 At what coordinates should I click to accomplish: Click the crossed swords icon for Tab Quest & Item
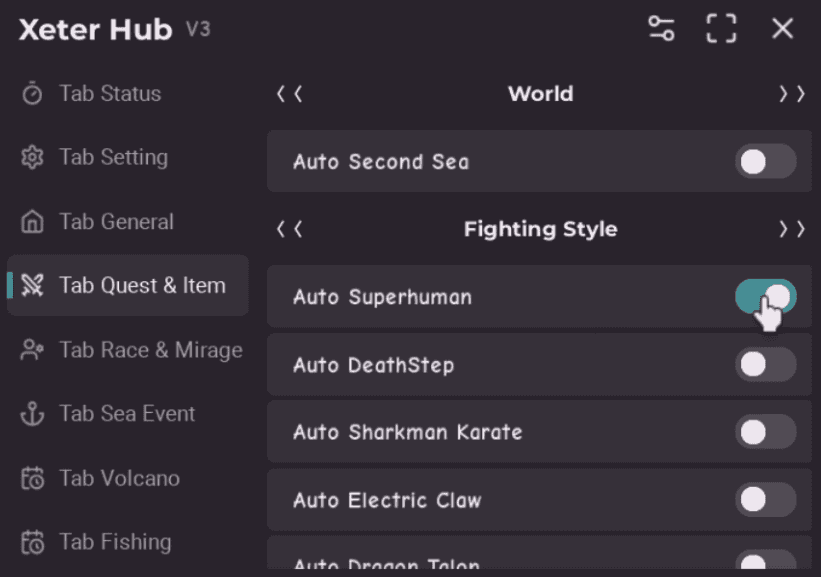(x=33, y=285)
